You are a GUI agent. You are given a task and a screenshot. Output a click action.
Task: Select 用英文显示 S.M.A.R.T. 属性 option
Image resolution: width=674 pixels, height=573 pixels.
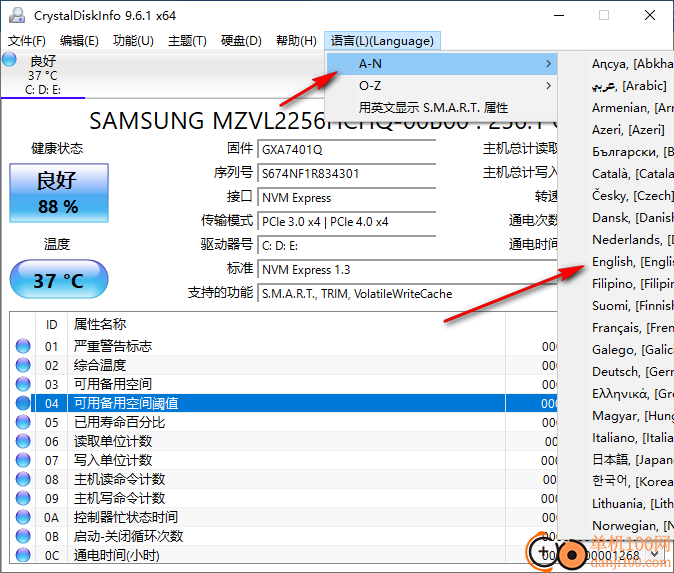(442, 107)
